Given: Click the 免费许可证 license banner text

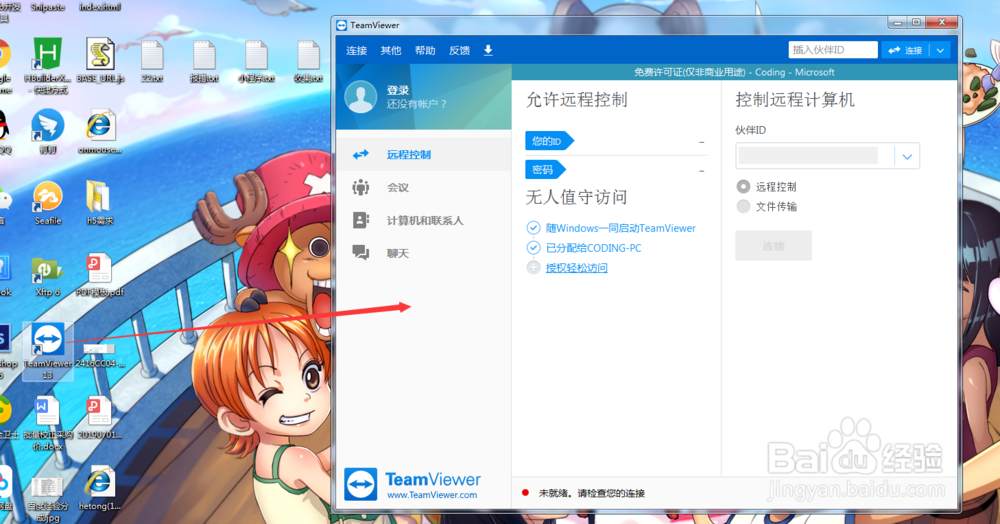Looking at the screenshot, I should (734, 72).
